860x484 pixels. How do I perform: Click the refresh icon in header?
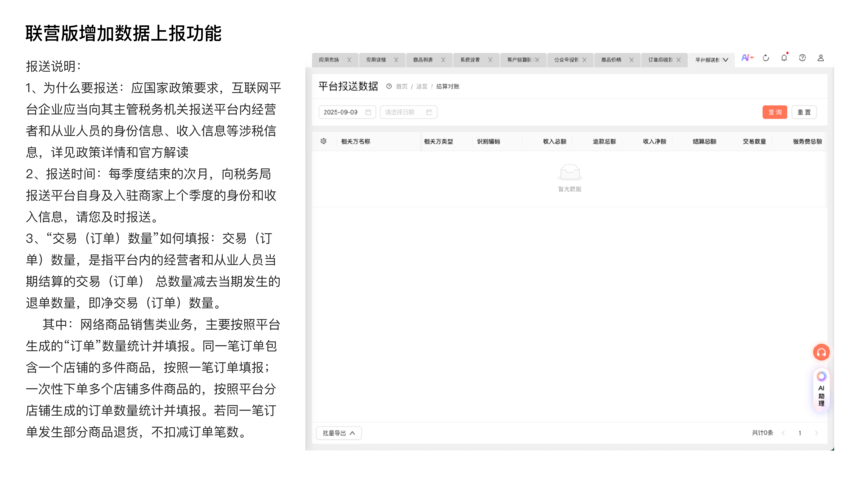click(x=766, y=59)
